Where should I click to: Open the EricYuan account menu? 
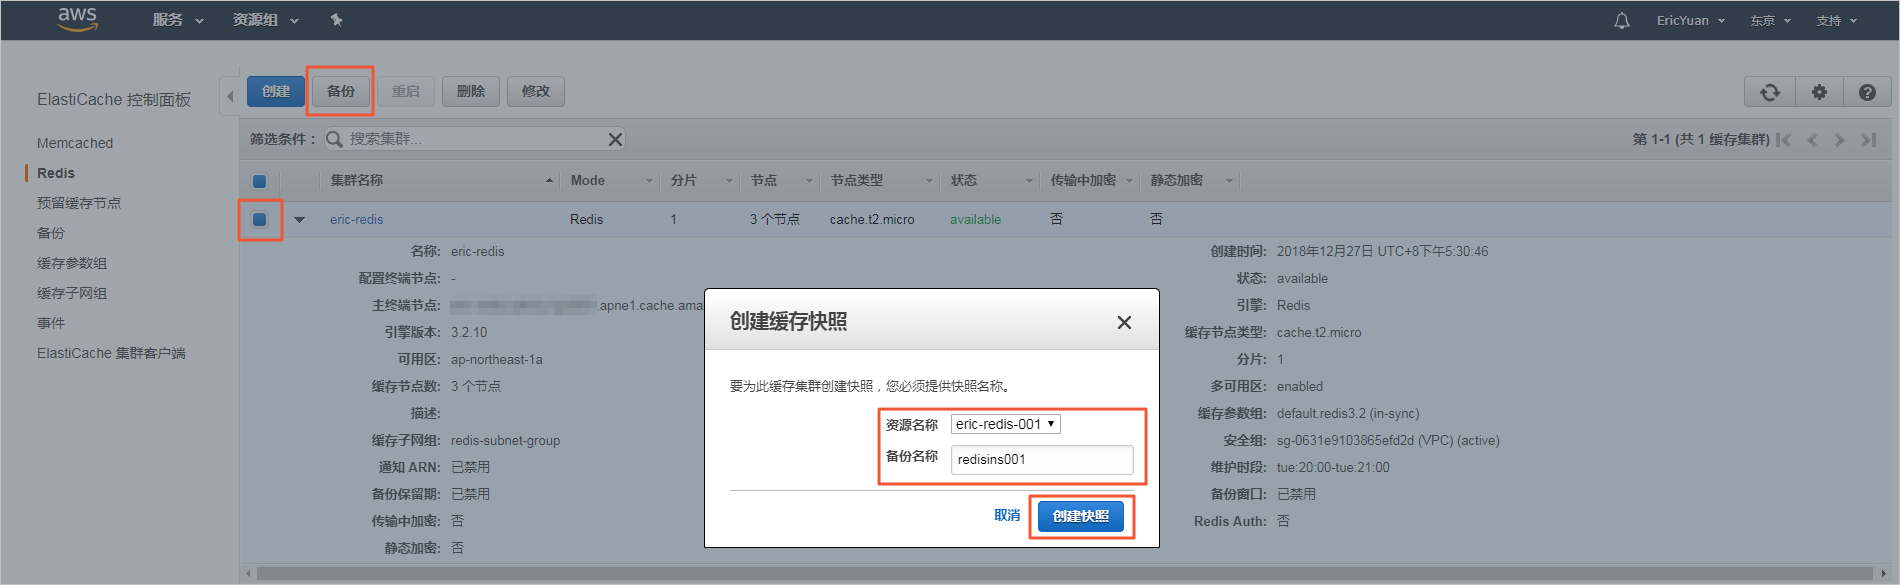point(1690,20)
